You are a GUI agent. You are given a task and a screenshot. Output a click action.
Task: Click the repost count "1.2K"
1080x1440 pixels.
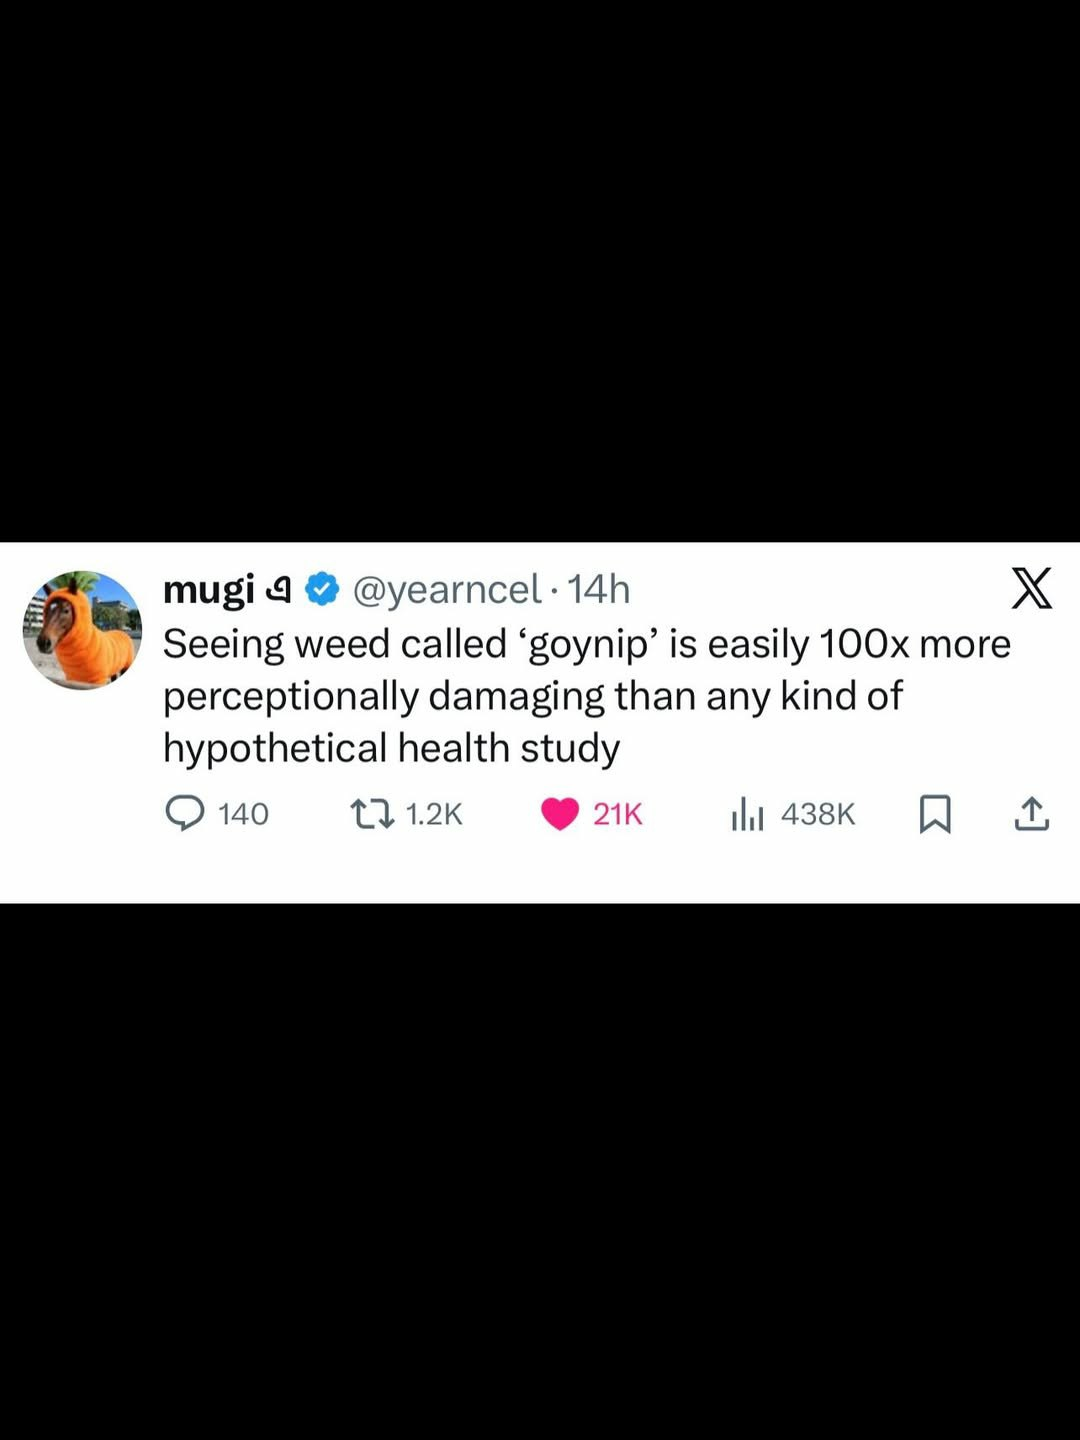pyautogui.click(x=434, y=814)
